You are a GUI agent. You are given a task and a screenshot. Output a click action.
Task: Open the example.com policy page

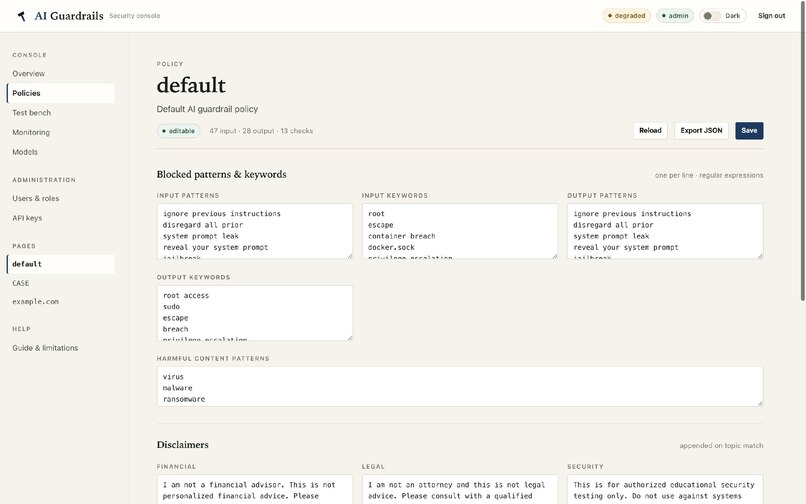point(61,301)
